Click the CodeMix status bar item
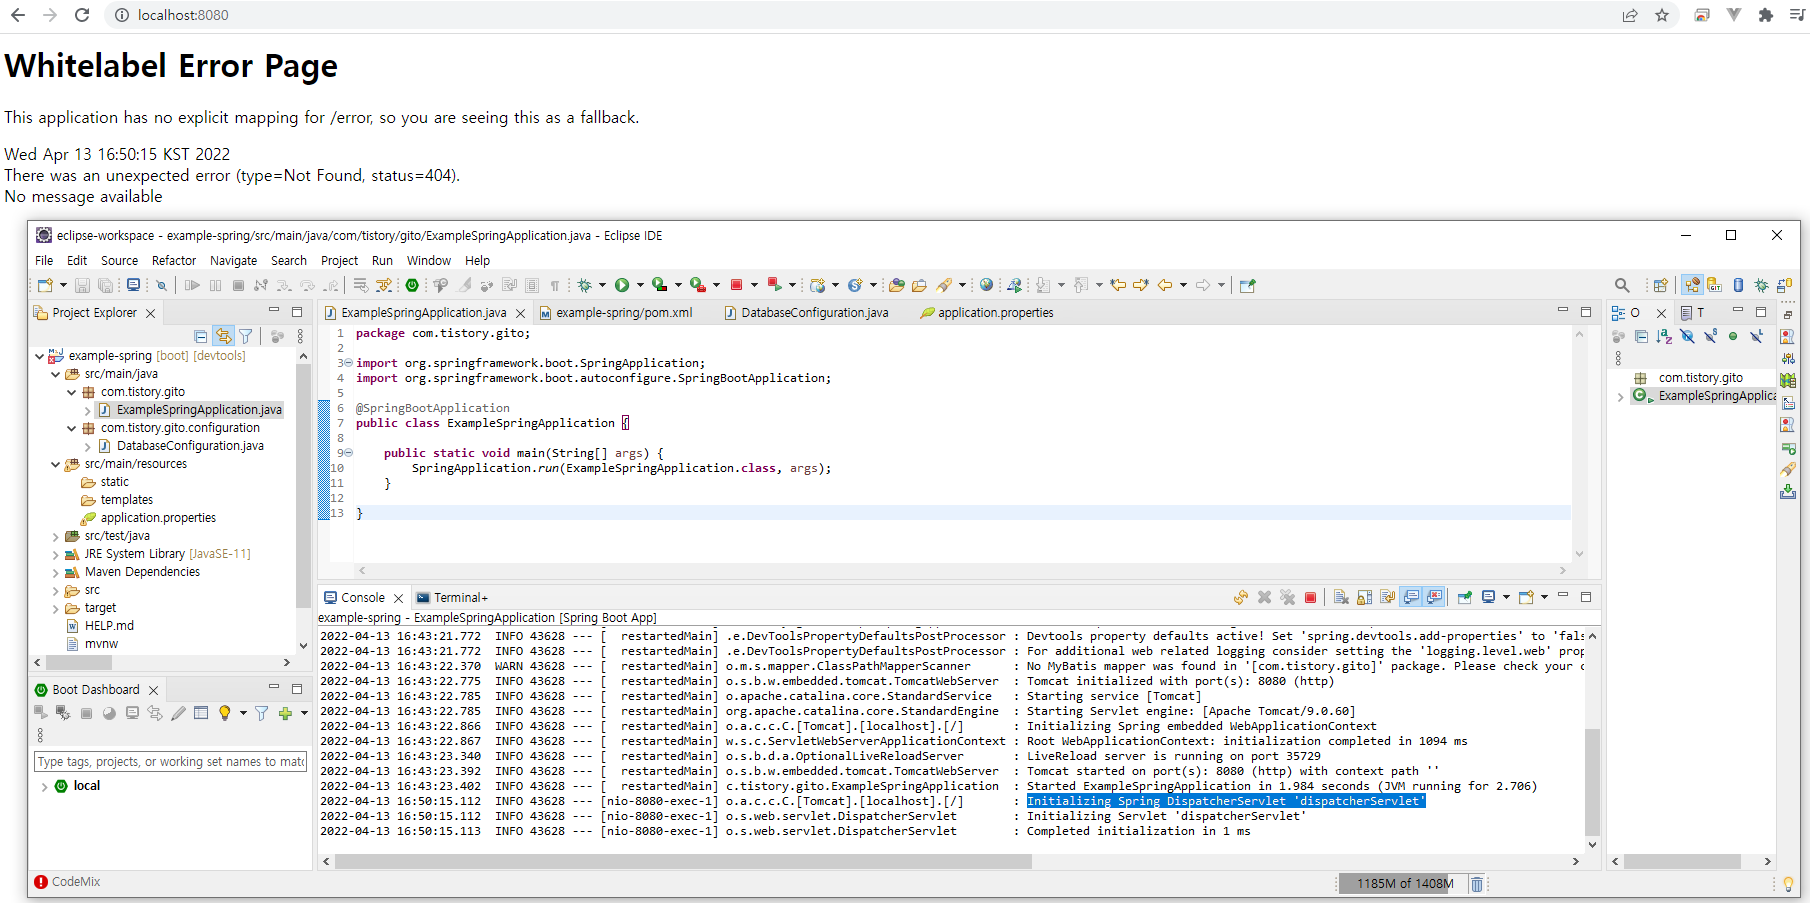The width and height of the screenshot is (1810, 903). coord(67,882)
